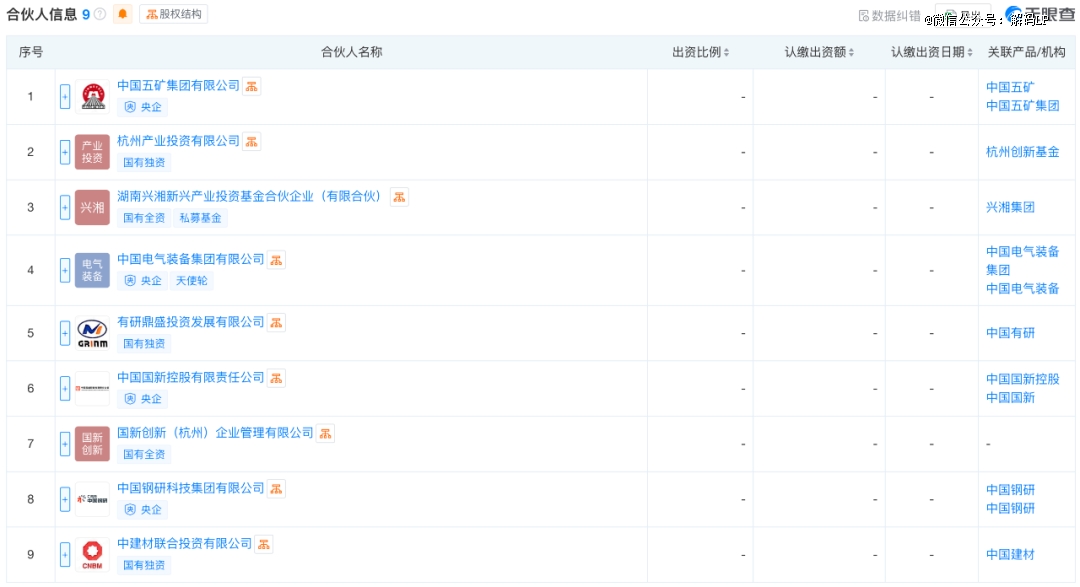View equity structure icon for 中国五矿集团有限公司

pyautogui.click(x=252, y=87)
